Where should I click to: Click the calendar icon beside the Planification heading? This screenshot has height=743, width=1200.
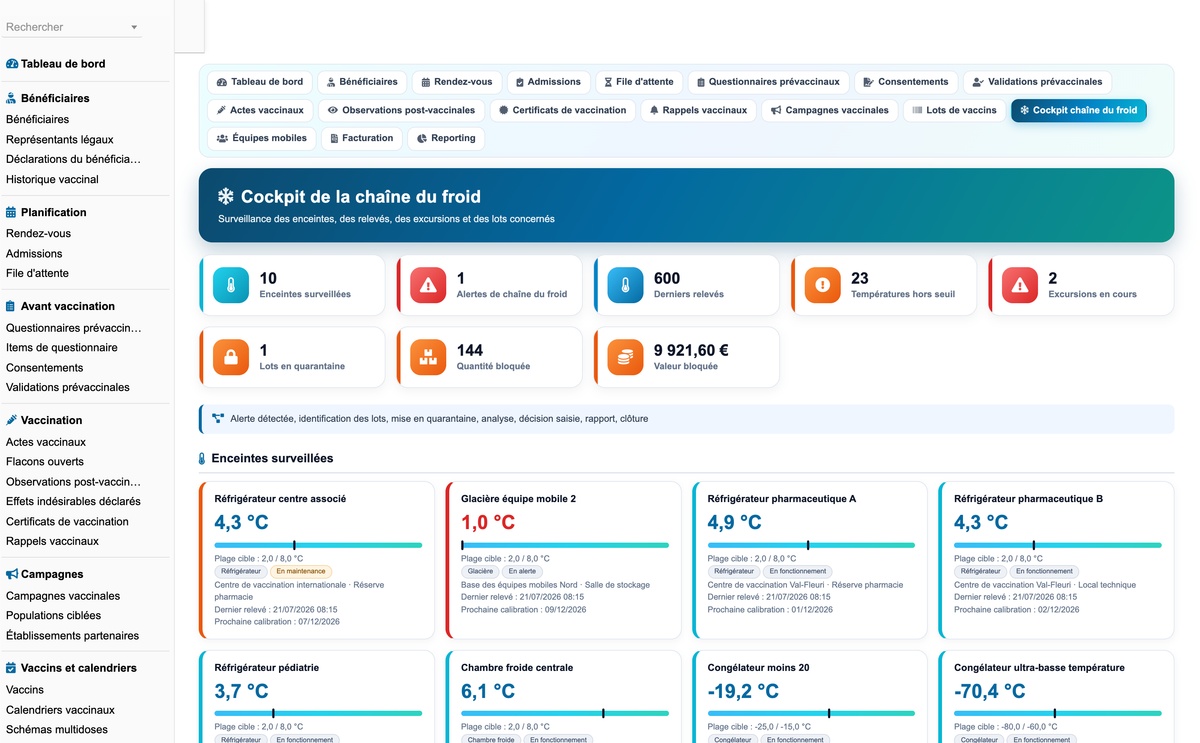[x=11, y=212]
